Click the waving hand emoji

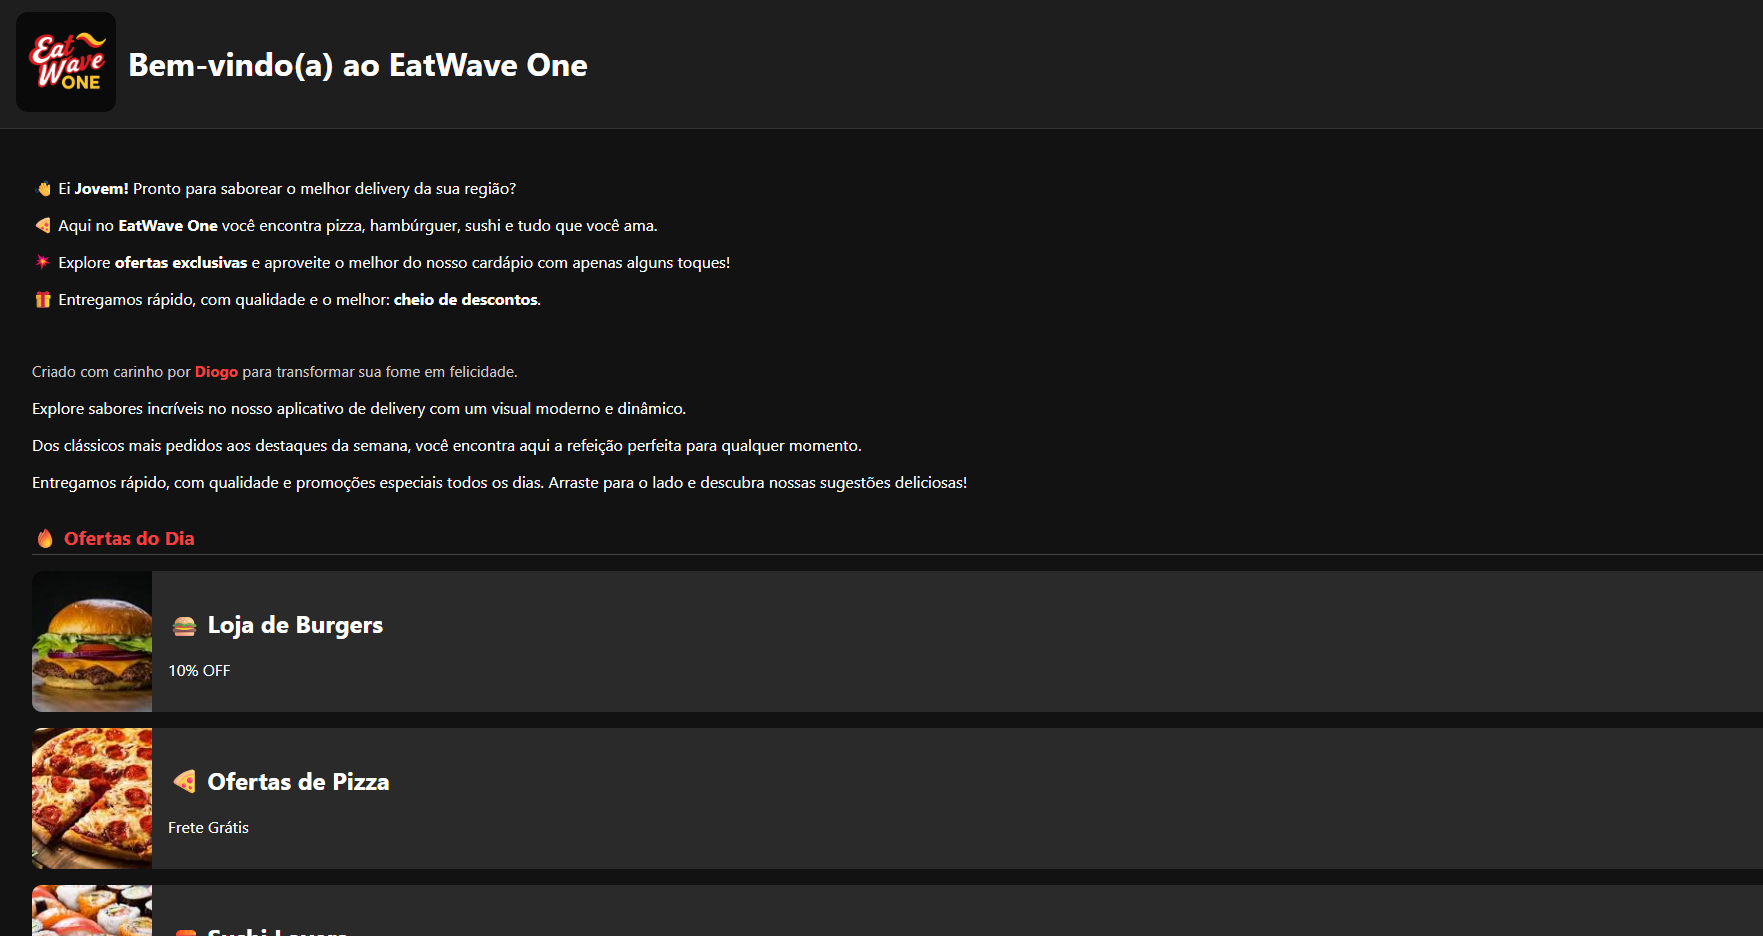(43, 189)
